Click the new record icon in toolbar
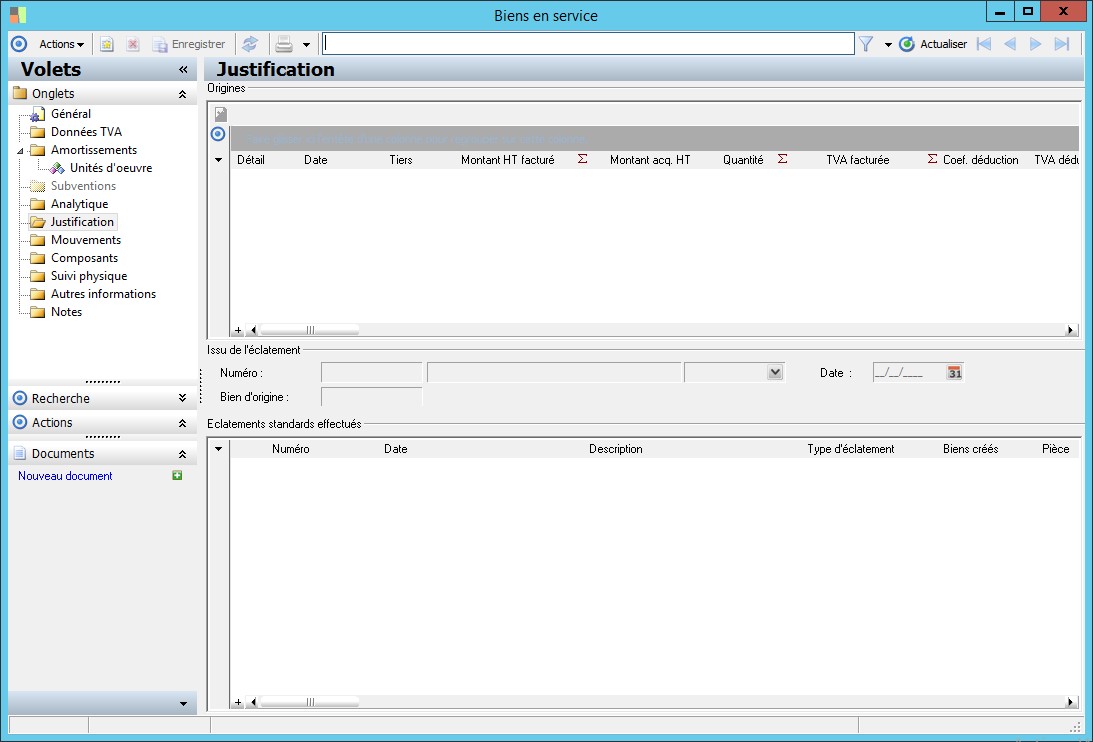Image resolution: width=1093 pixels, height=742 pixels. click(x=107, y=44)
